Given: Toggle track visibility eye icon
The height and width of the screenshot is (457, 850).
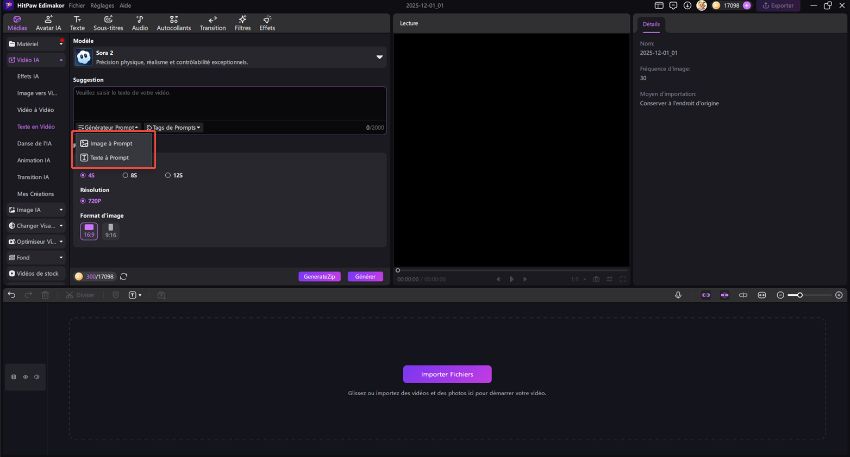Looking at the screenshot, I should (25, 377).
